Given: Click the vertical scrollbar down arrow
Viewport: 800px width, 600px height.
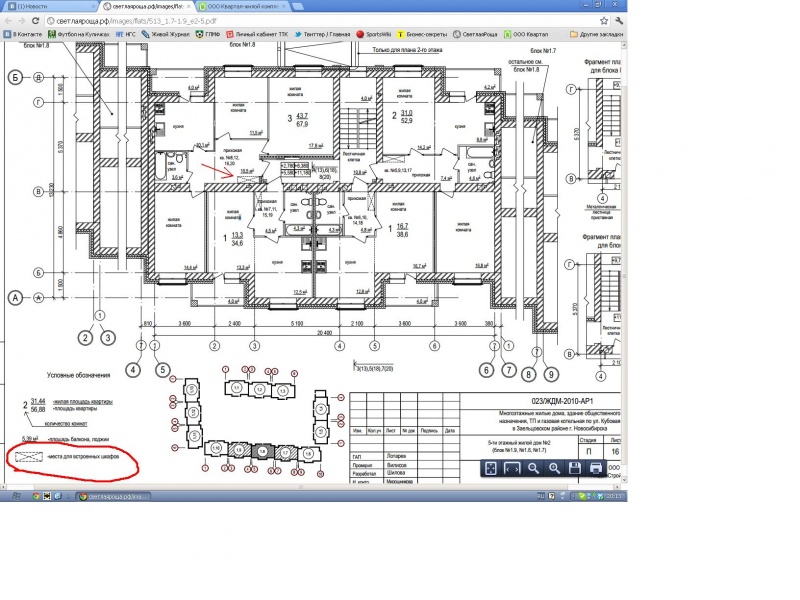Looking at the screenshot, I should 622,479.
